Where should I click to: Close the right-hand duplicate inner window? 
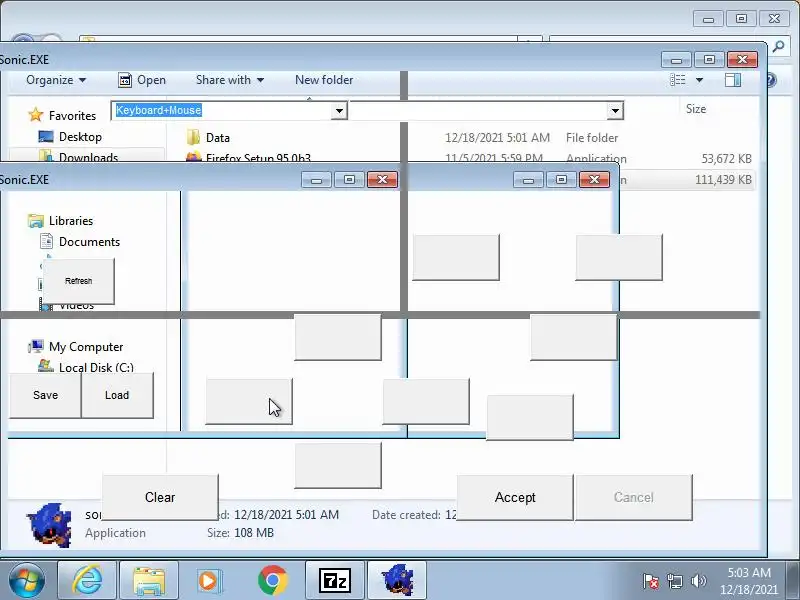coord(594,180)
